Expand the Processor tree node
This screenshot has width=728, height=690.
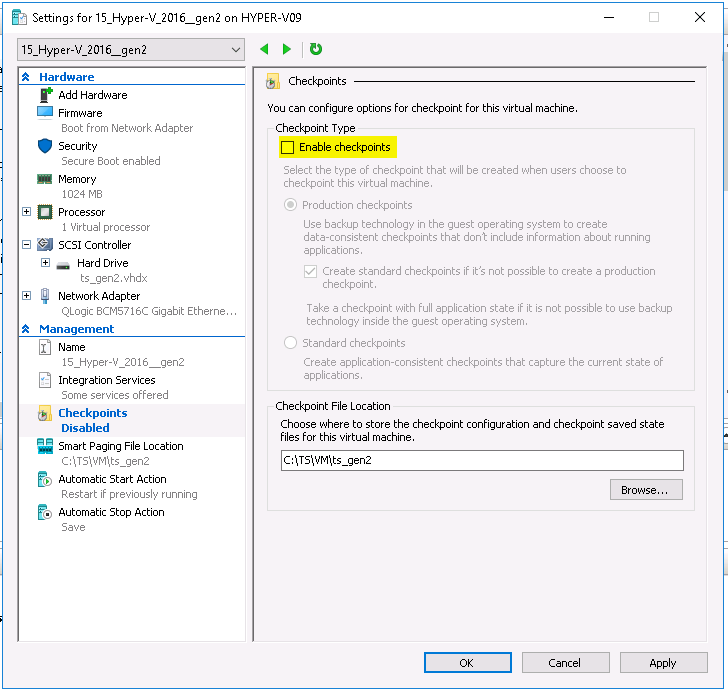click(27, 212)
